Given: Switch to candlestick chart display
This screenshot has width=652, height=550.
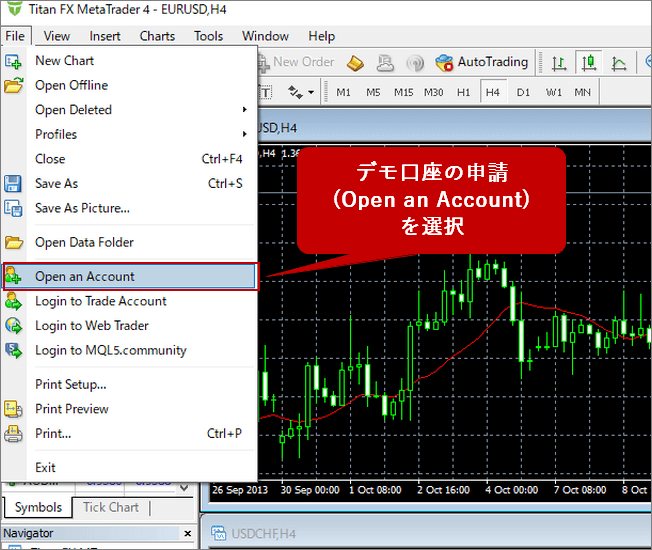Looking at the screenshot, I should (589, 63).
